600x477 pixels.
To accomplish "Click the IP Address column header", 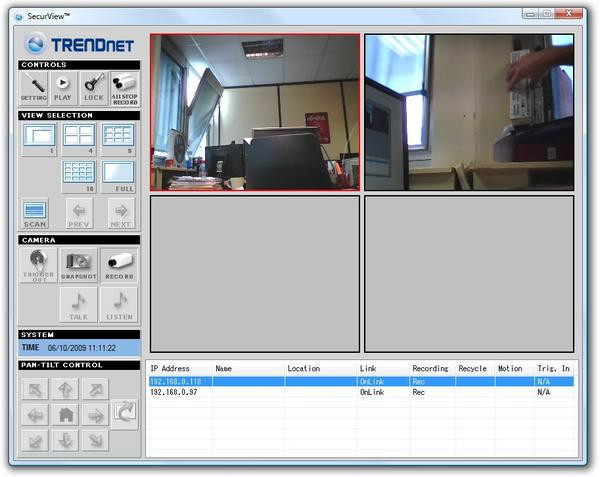I will pos(179,368).
